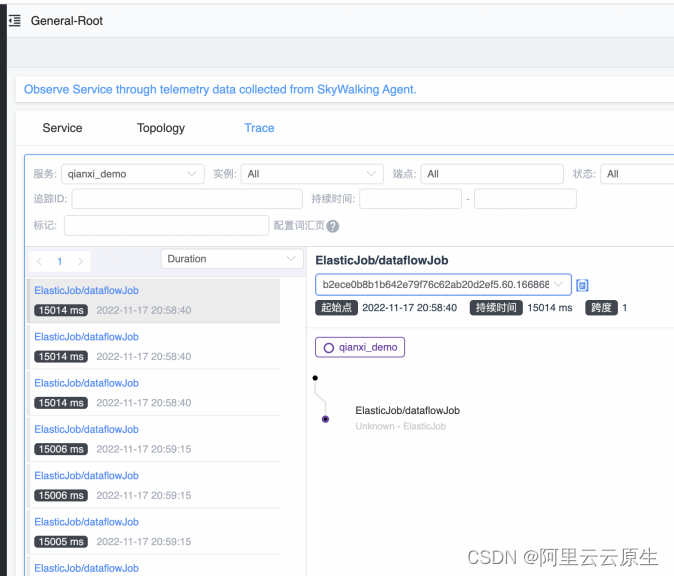Open the help icon next to 配置词汇页
This screenshot has width=674, height=576.
(332, 226)
